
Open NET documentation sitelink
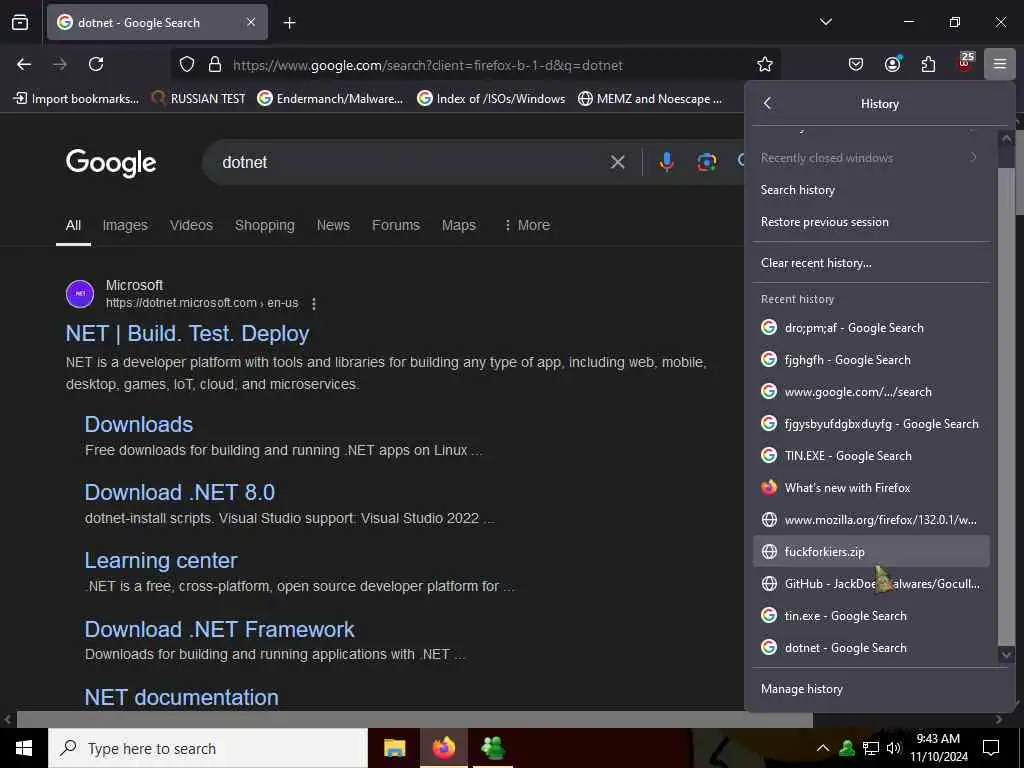[182, 697]
